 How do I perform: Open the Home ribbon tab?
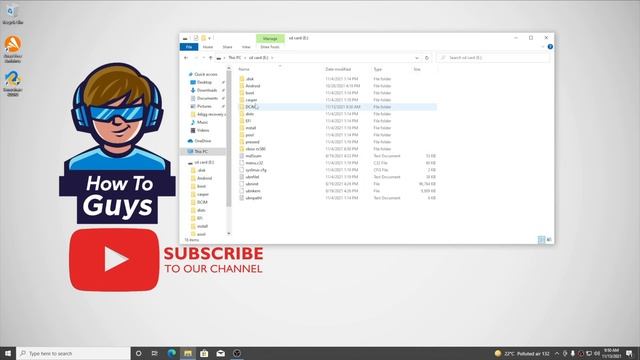click(208, 47)
